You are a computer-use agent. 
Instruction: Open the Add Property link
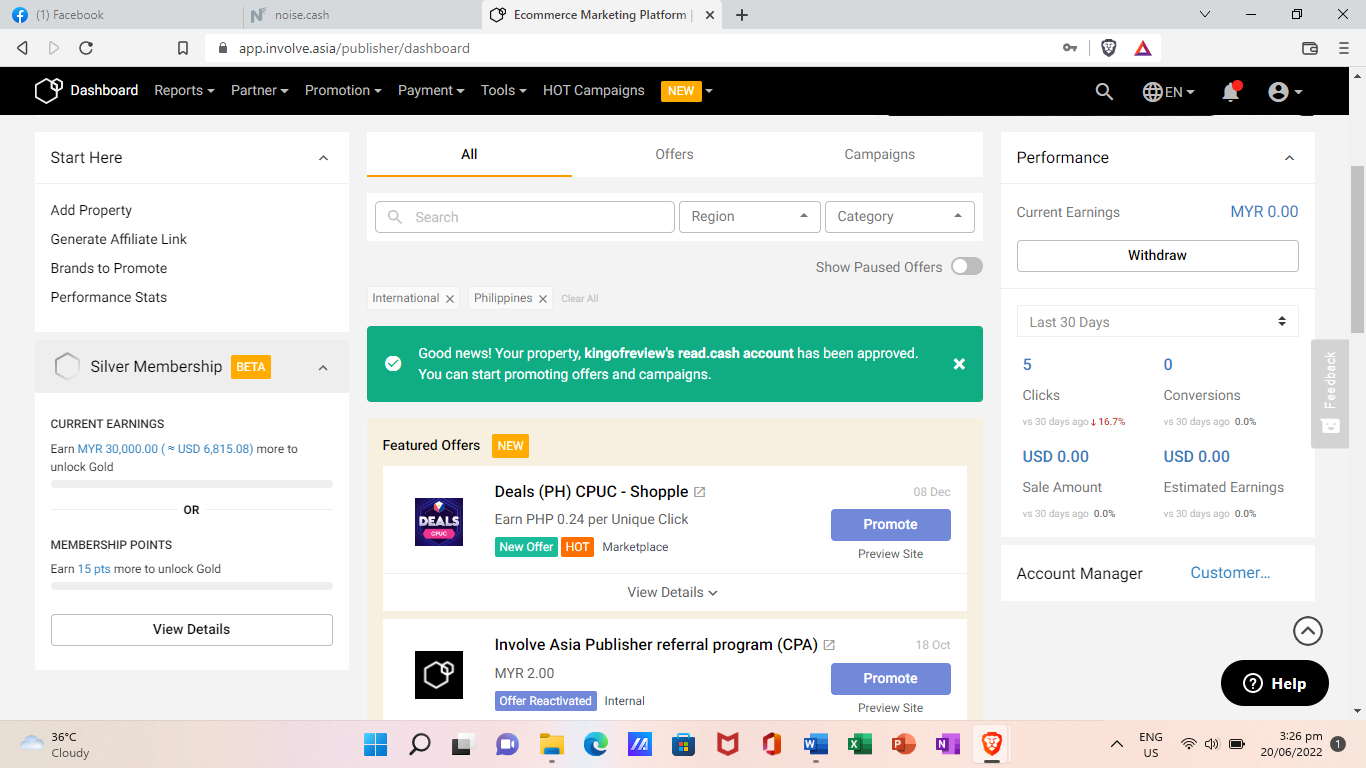(91, 210)
